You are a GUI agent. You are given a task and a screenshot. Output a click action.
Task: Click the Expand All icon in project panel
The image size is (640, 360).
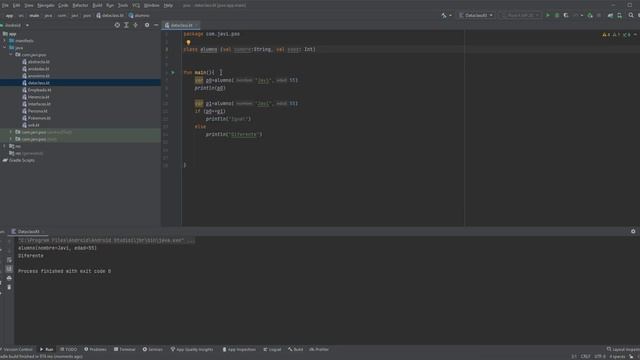127,25
